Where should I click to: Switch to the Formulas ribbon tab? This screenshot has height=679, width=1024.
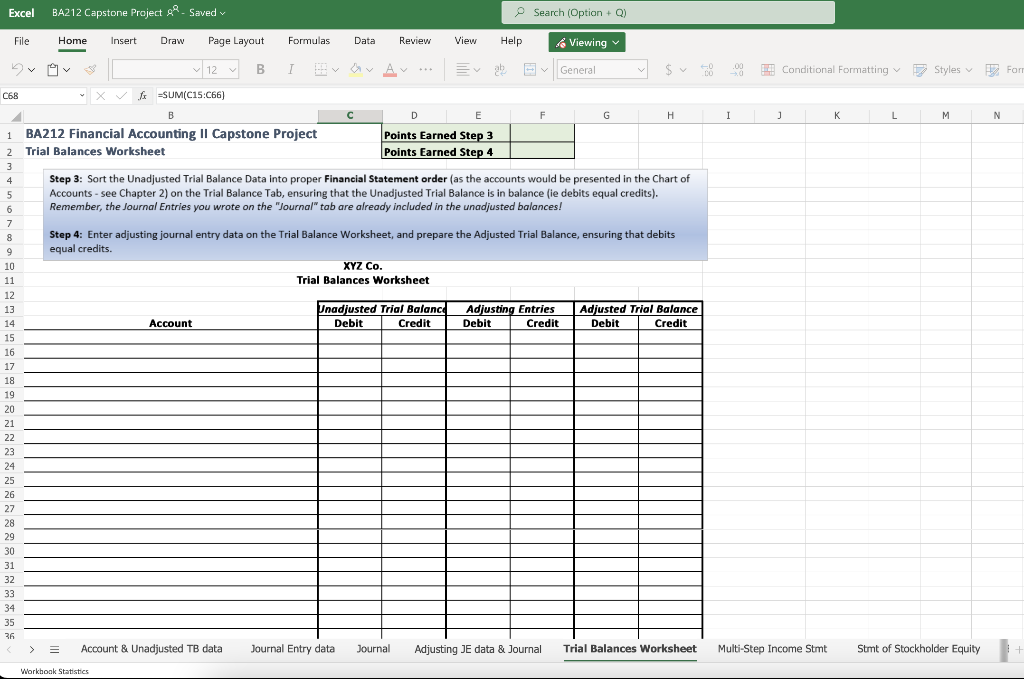tap(309, 41)
